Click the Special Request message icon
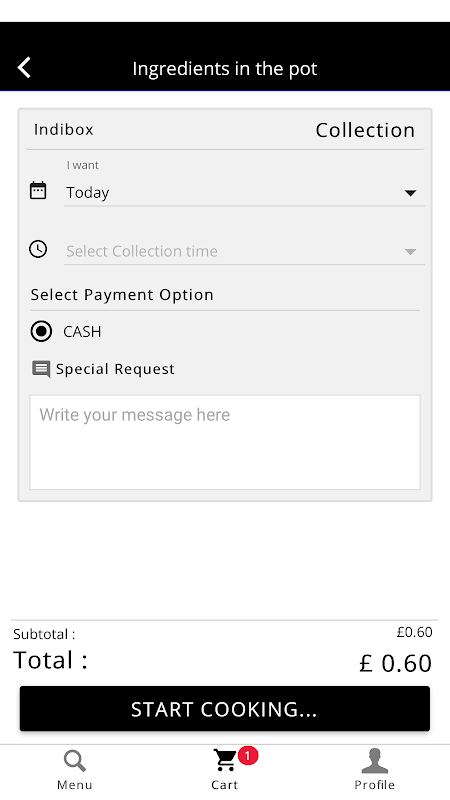Image resolution: width=450 pixels, height=800 pixels. 41,369
